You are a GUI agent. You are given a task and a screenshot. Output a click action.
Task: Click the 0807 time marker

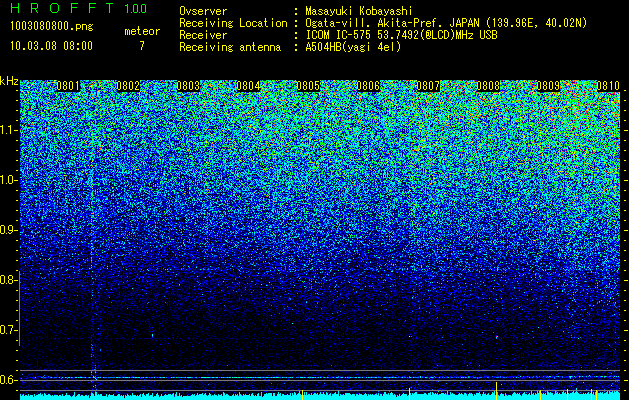coord(428,86)
